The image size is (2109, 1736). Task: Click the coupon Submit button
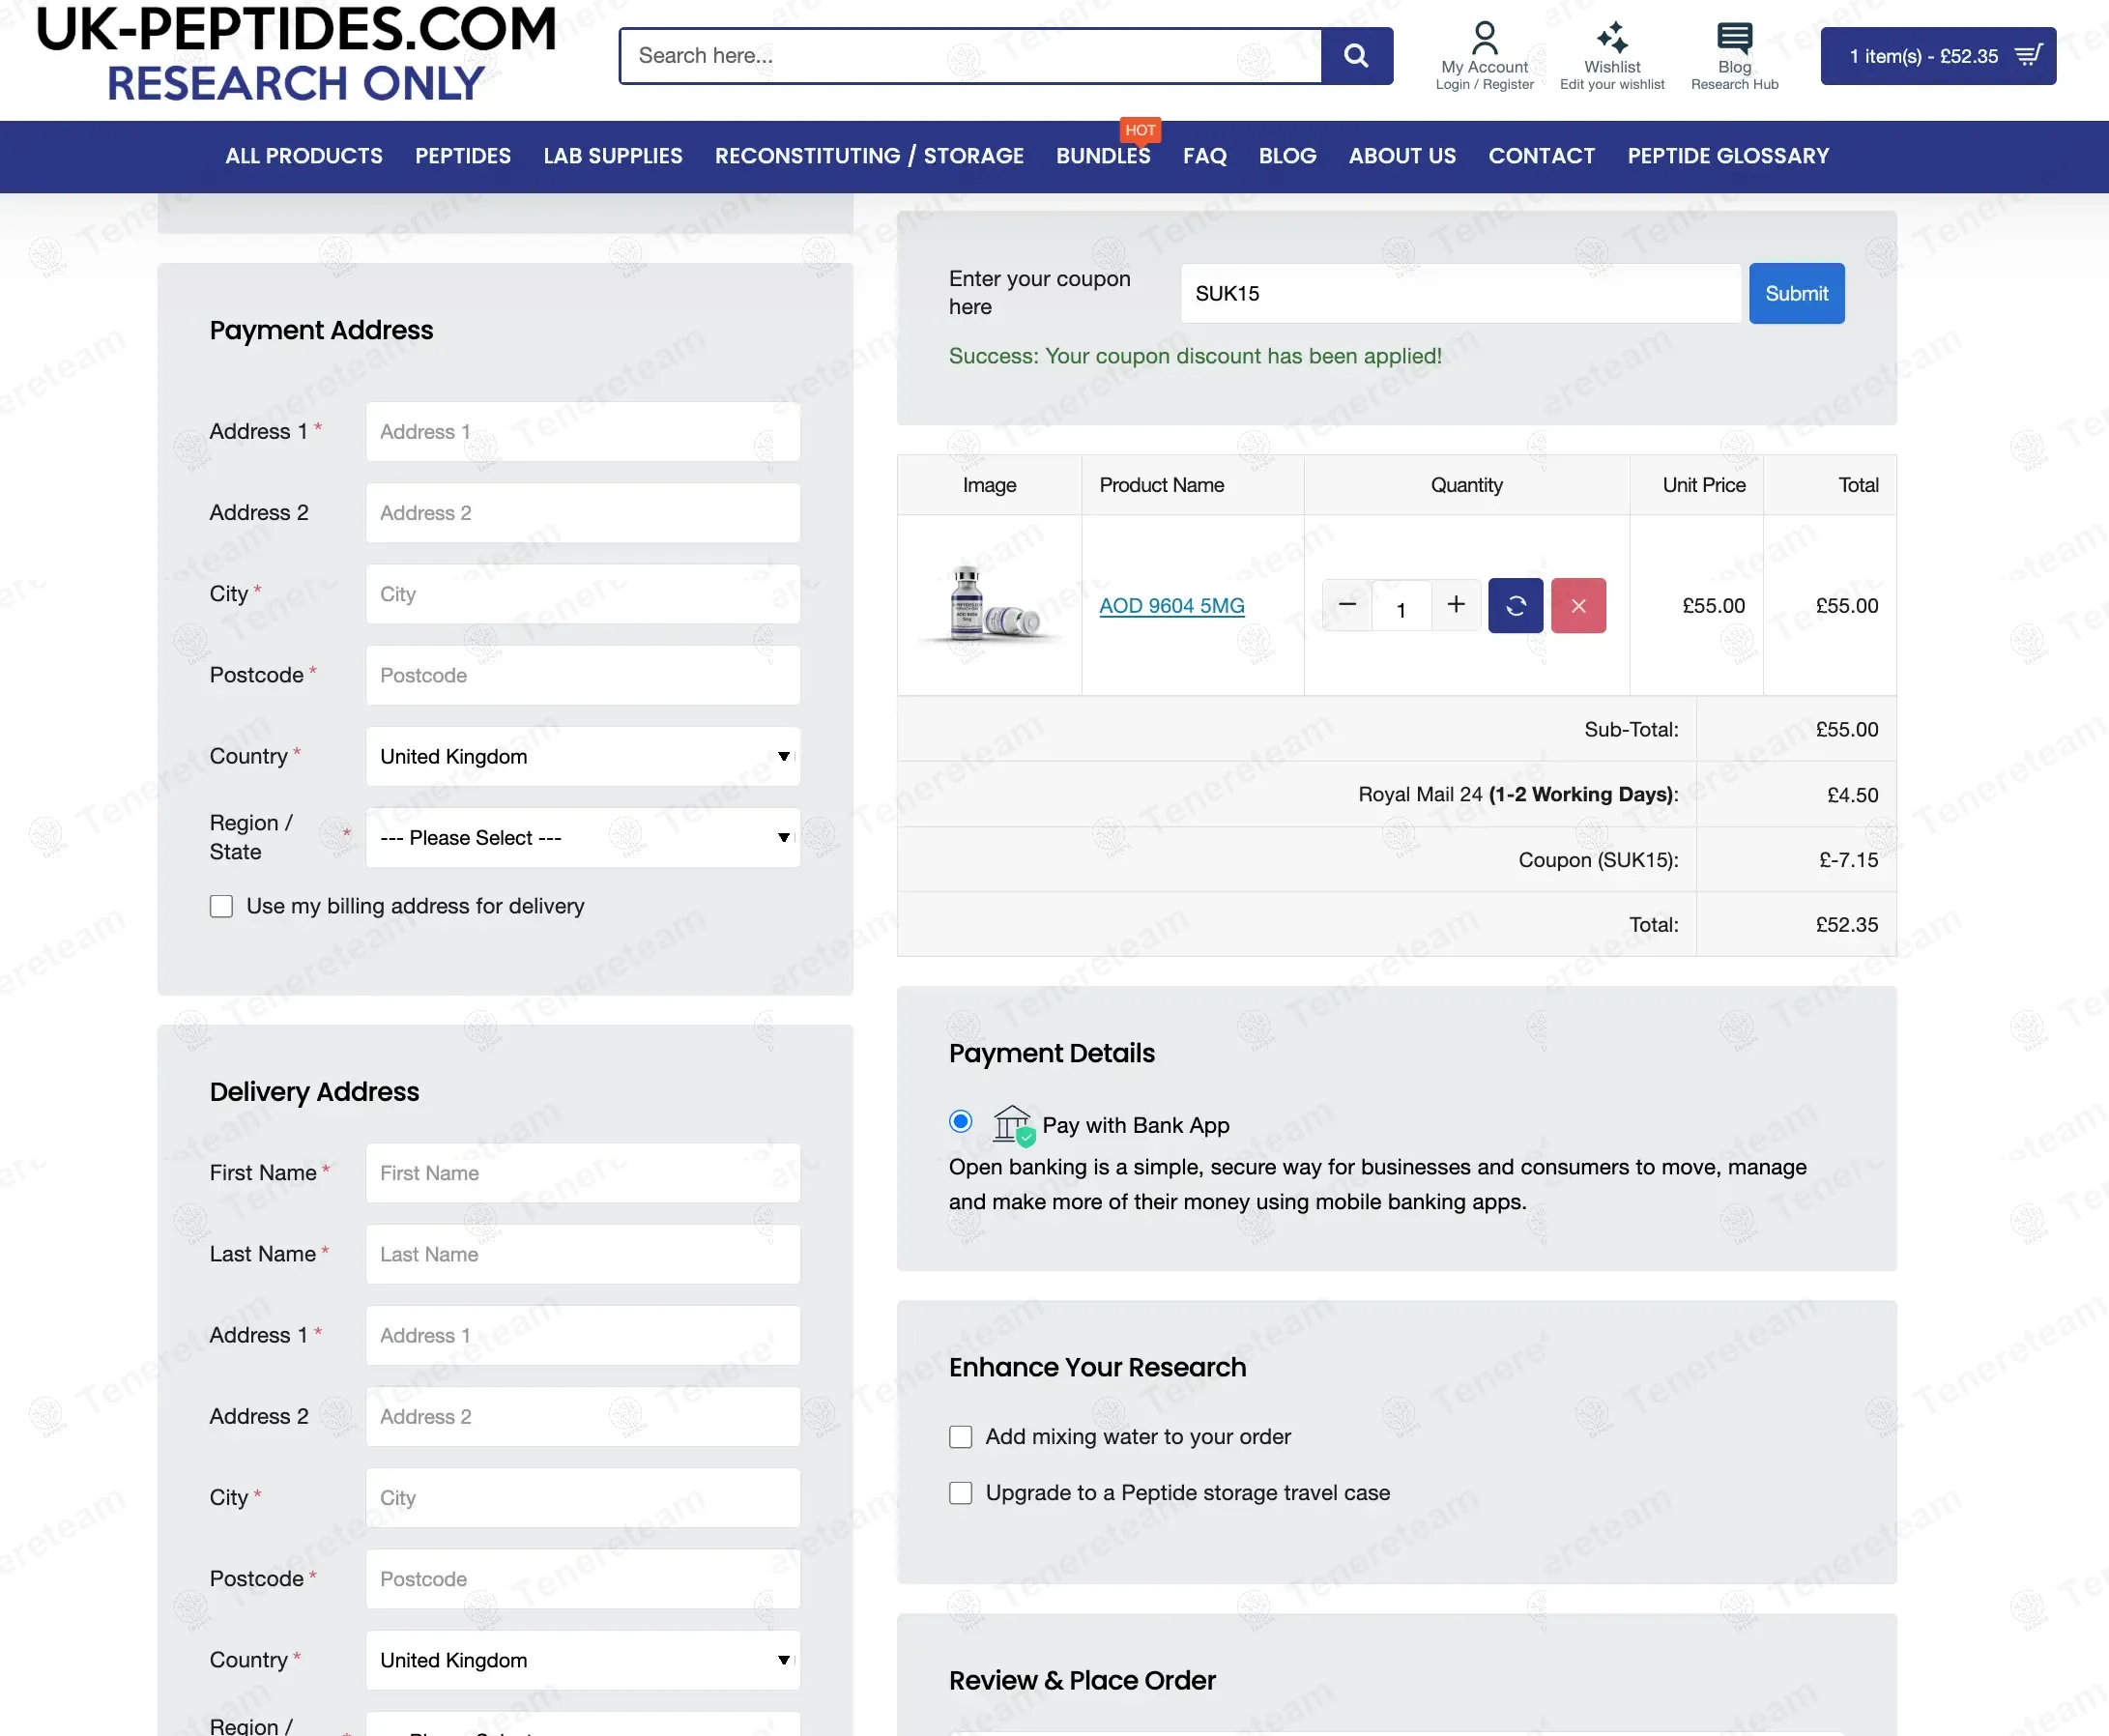[1795, 293]
